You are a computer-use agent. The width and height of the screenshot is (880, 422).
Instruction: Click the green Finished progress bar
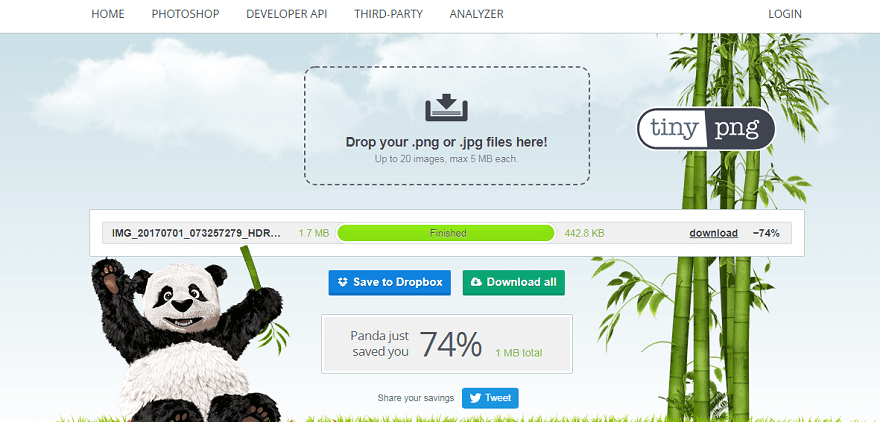point(446,233)
